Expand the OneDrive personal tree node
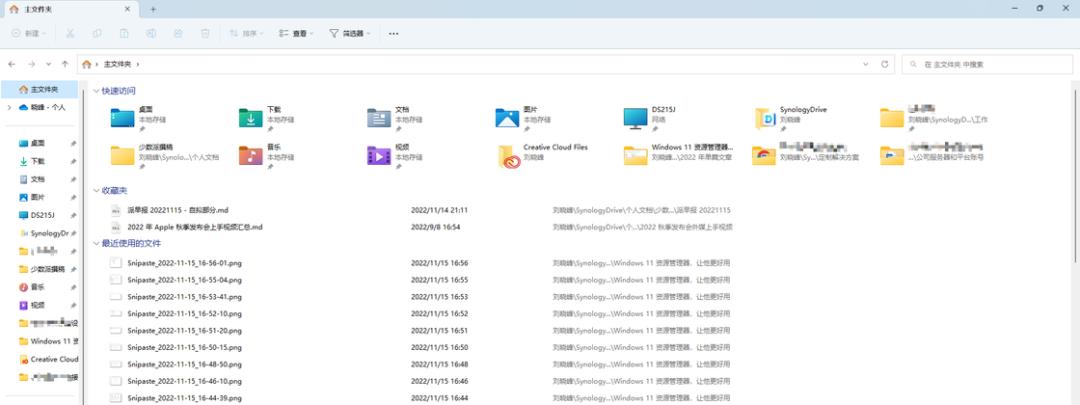1080x405 pixels. point(9,107)
